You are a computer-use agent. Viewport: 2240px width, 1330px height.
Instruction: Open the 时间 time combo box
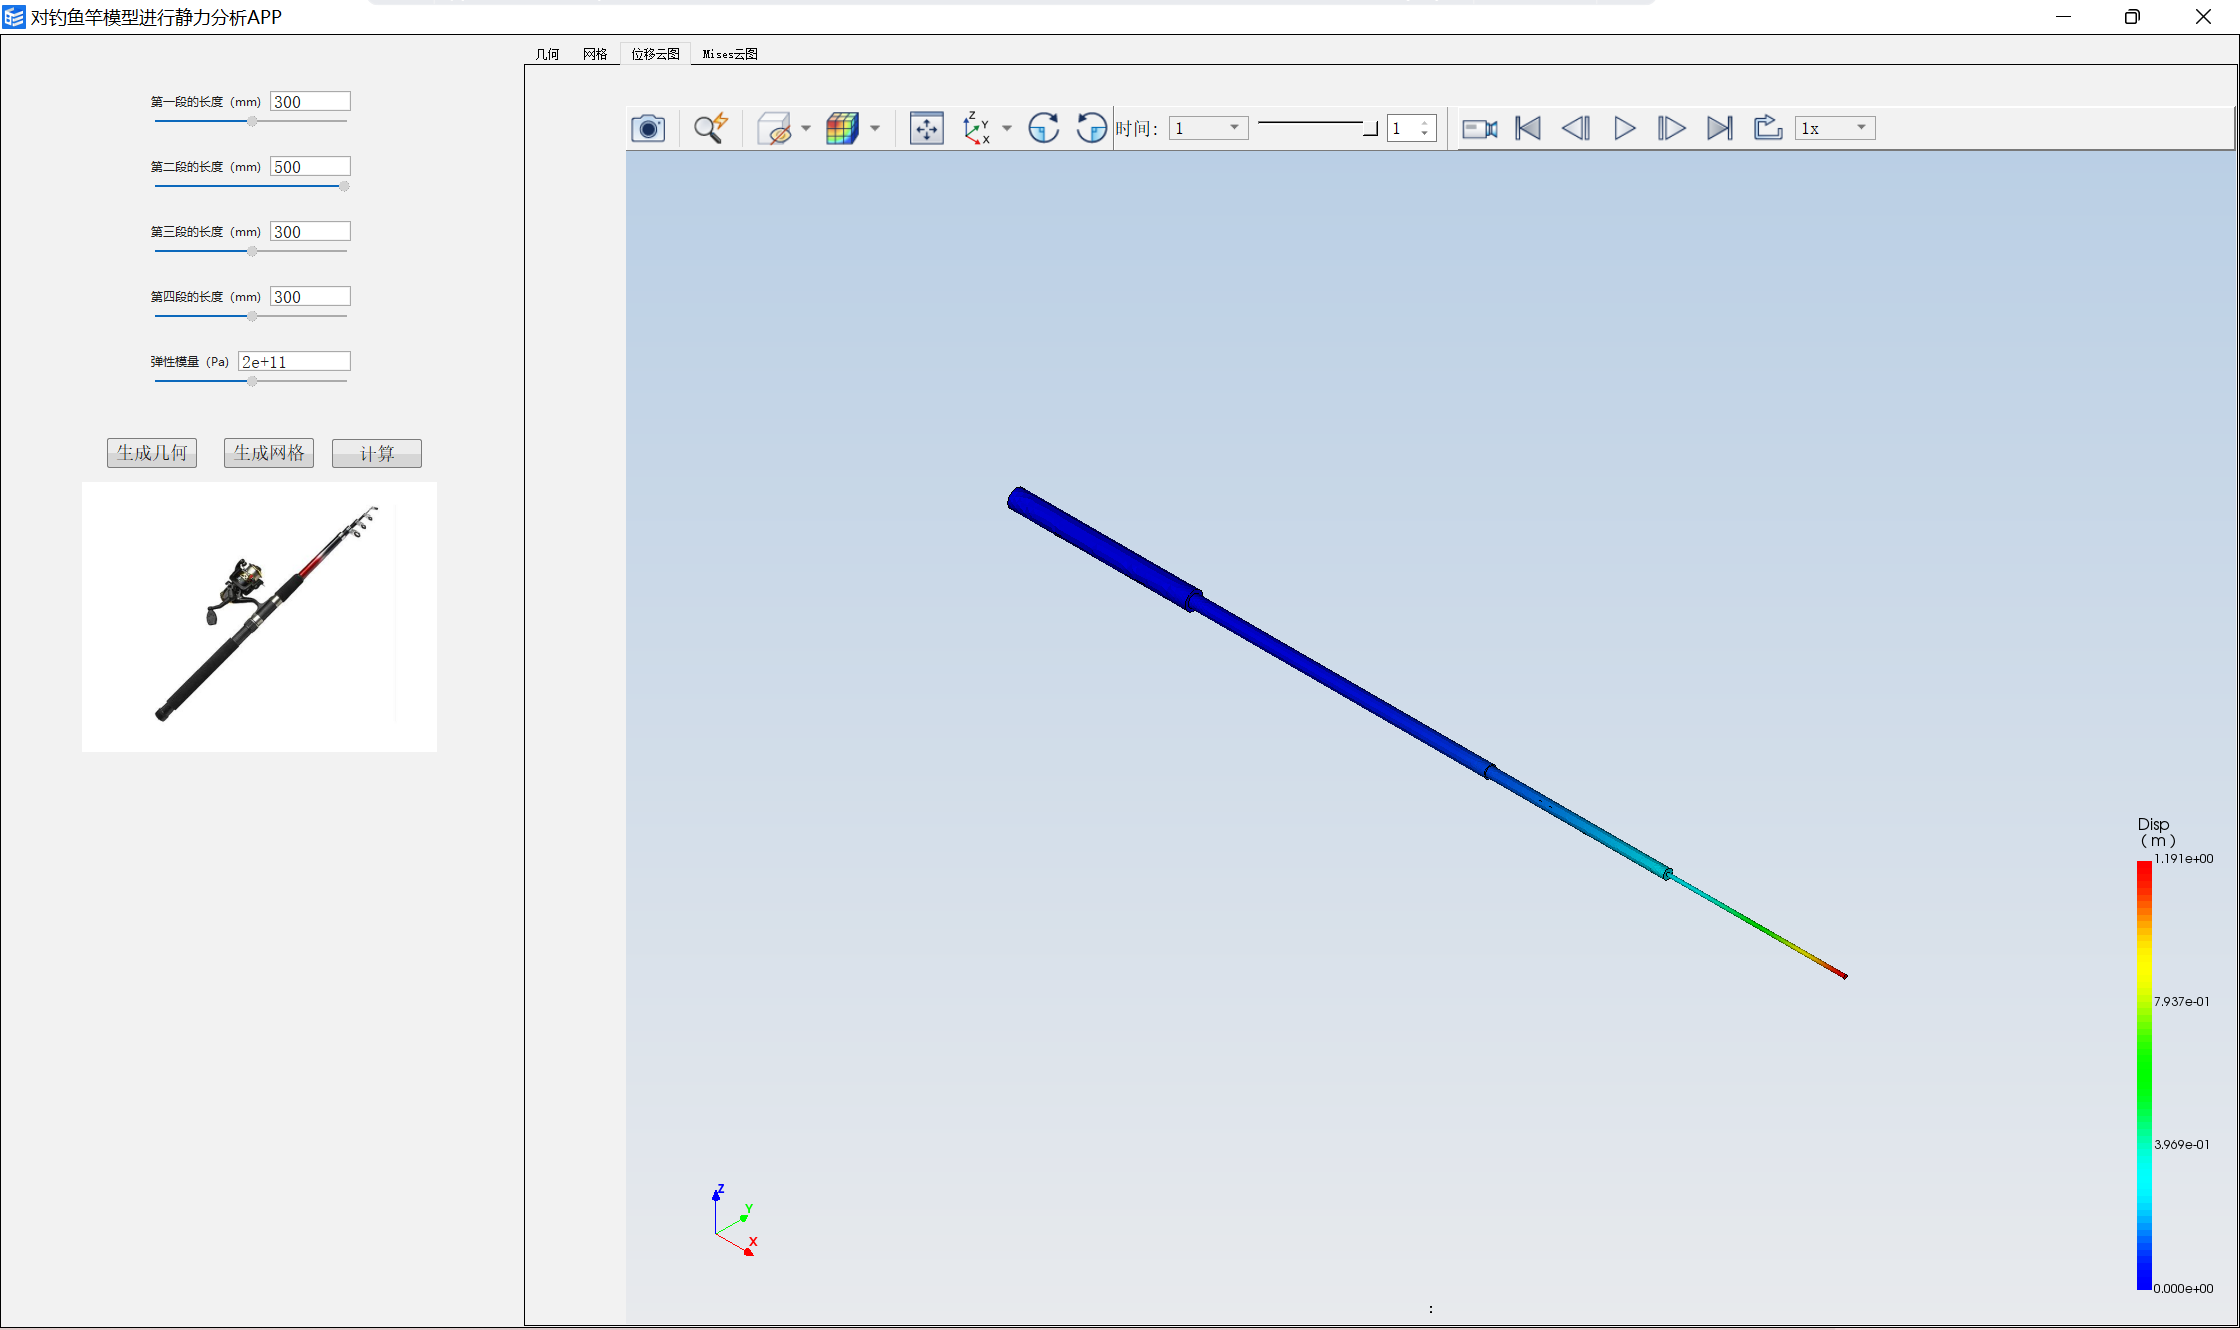tap(1209, 128)
